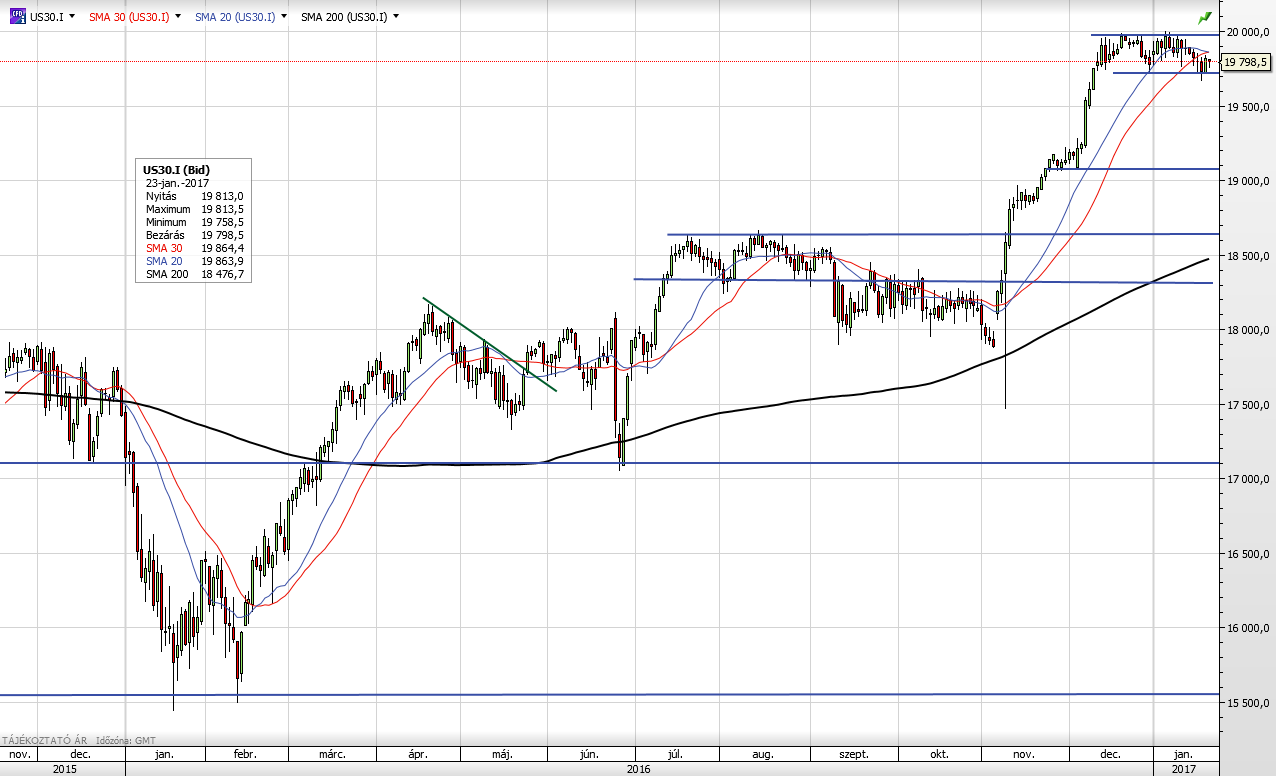Click the red 'SMA 30' value row in info box
This screenshot has height=776, width=1276.
[x=194, y=248]
